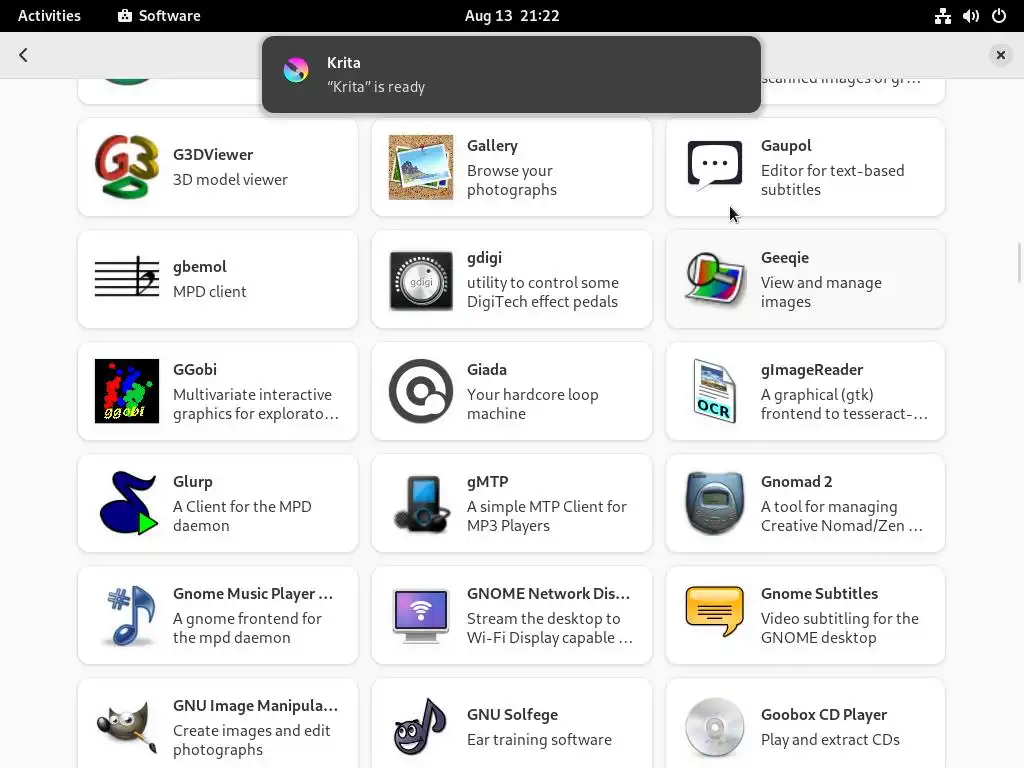Click the Giada circular icon
The image size is (1024, 768).
point(421,391)
